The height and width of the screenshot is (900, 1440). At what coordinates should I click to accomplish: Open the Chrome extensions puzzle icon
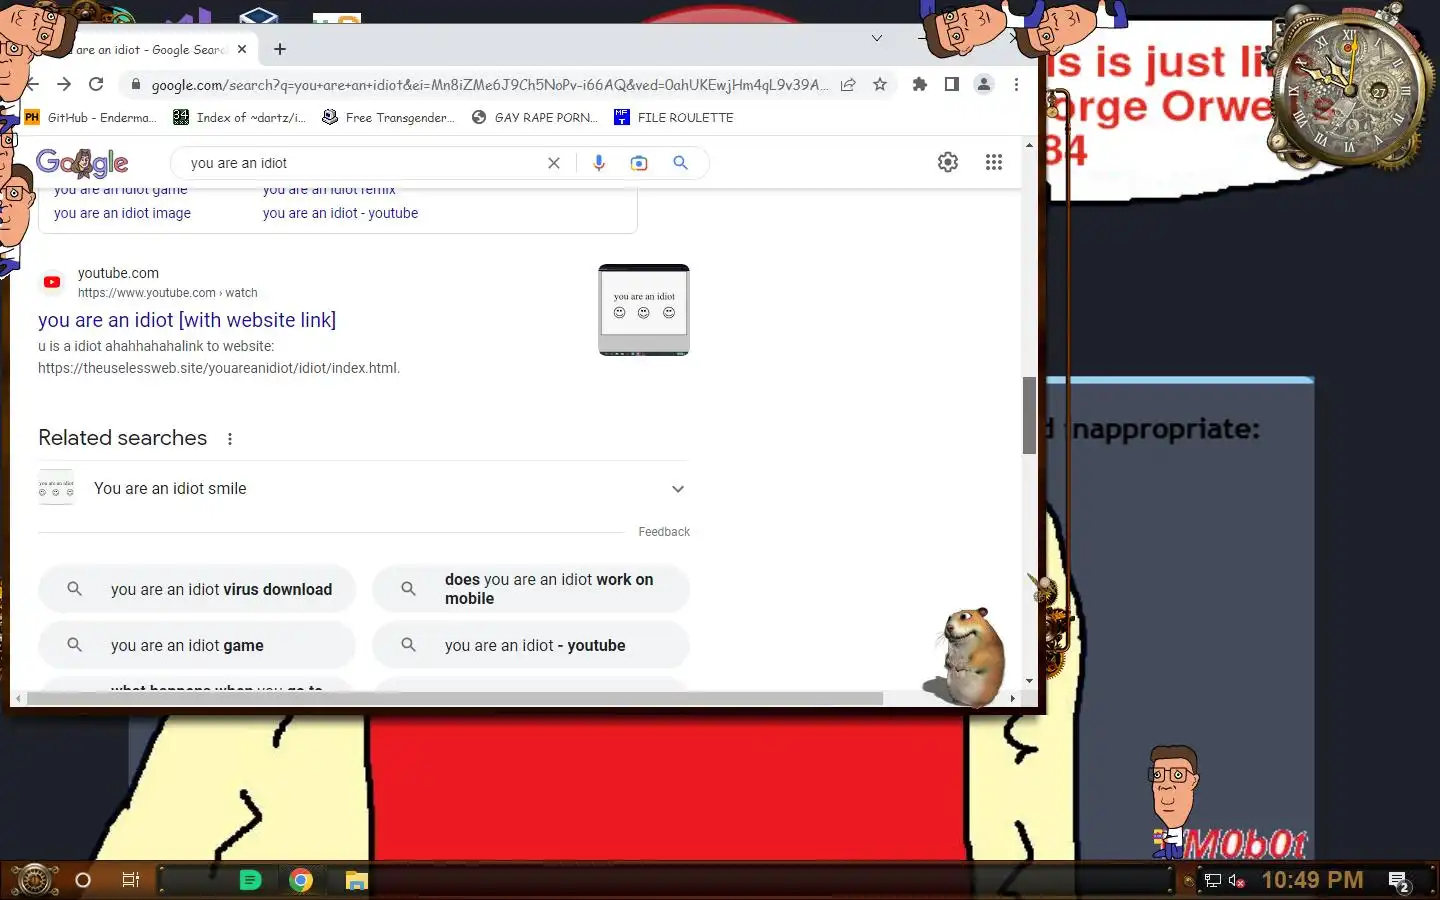(920, 84)
